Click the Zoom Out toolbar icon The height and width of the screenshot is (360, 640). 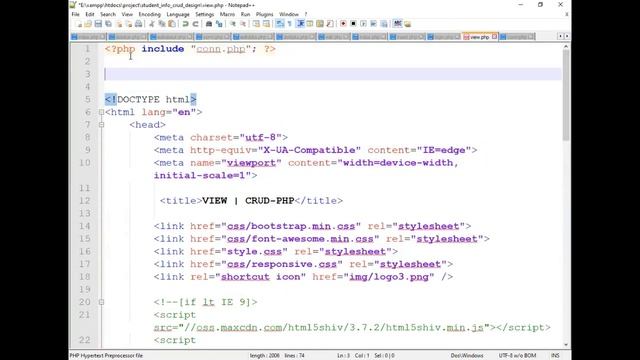[244, 24]
